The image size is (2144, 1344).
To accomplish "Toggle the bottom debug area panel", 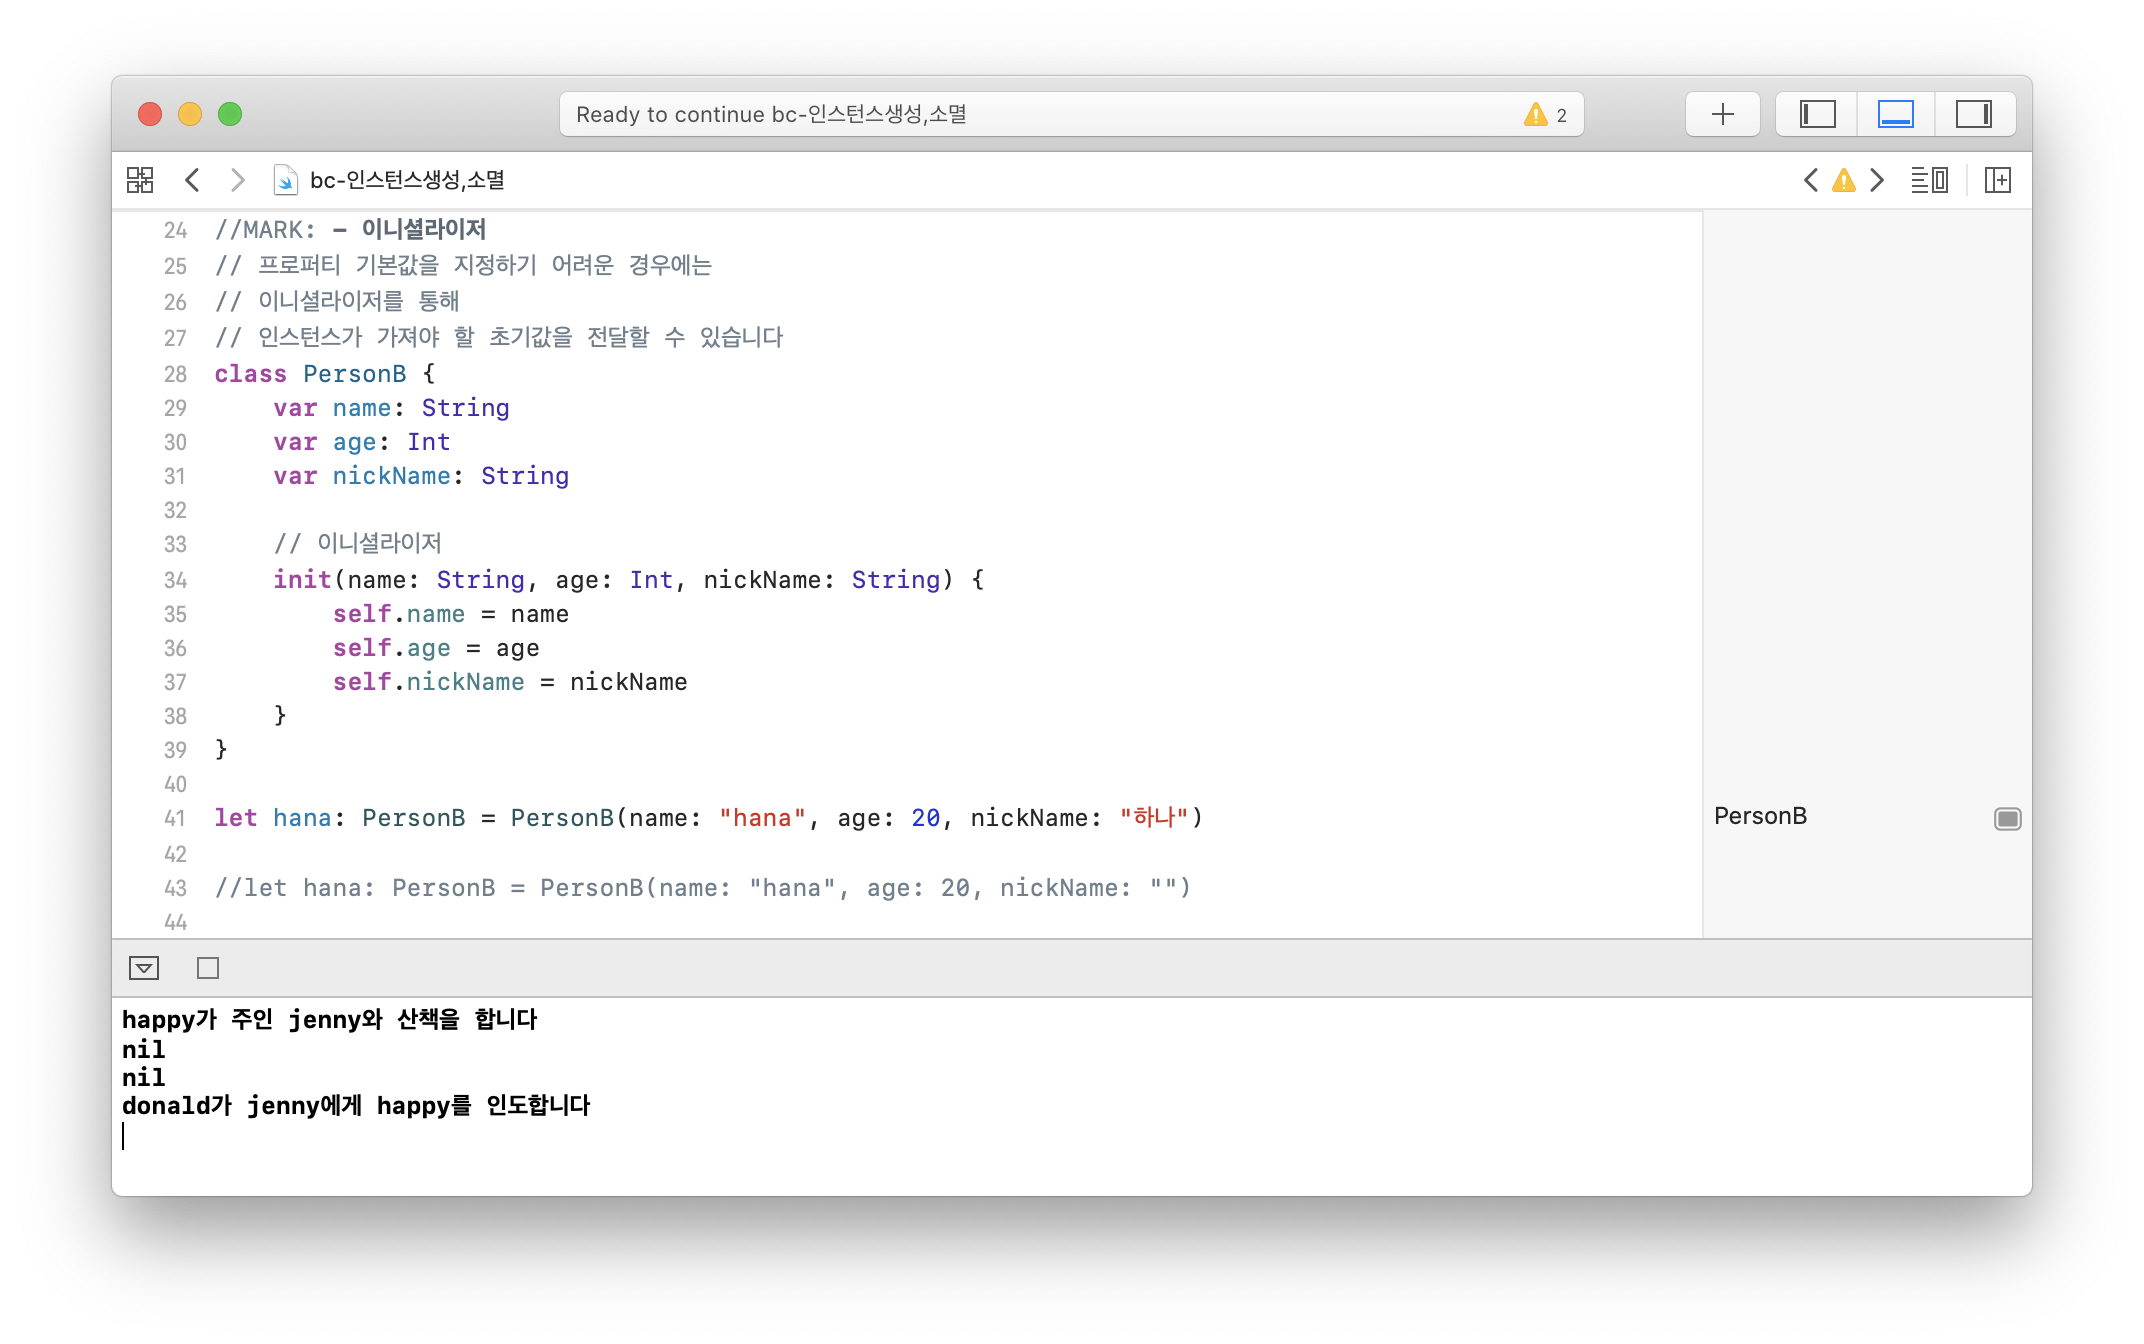I will (x=1895, y=114).
